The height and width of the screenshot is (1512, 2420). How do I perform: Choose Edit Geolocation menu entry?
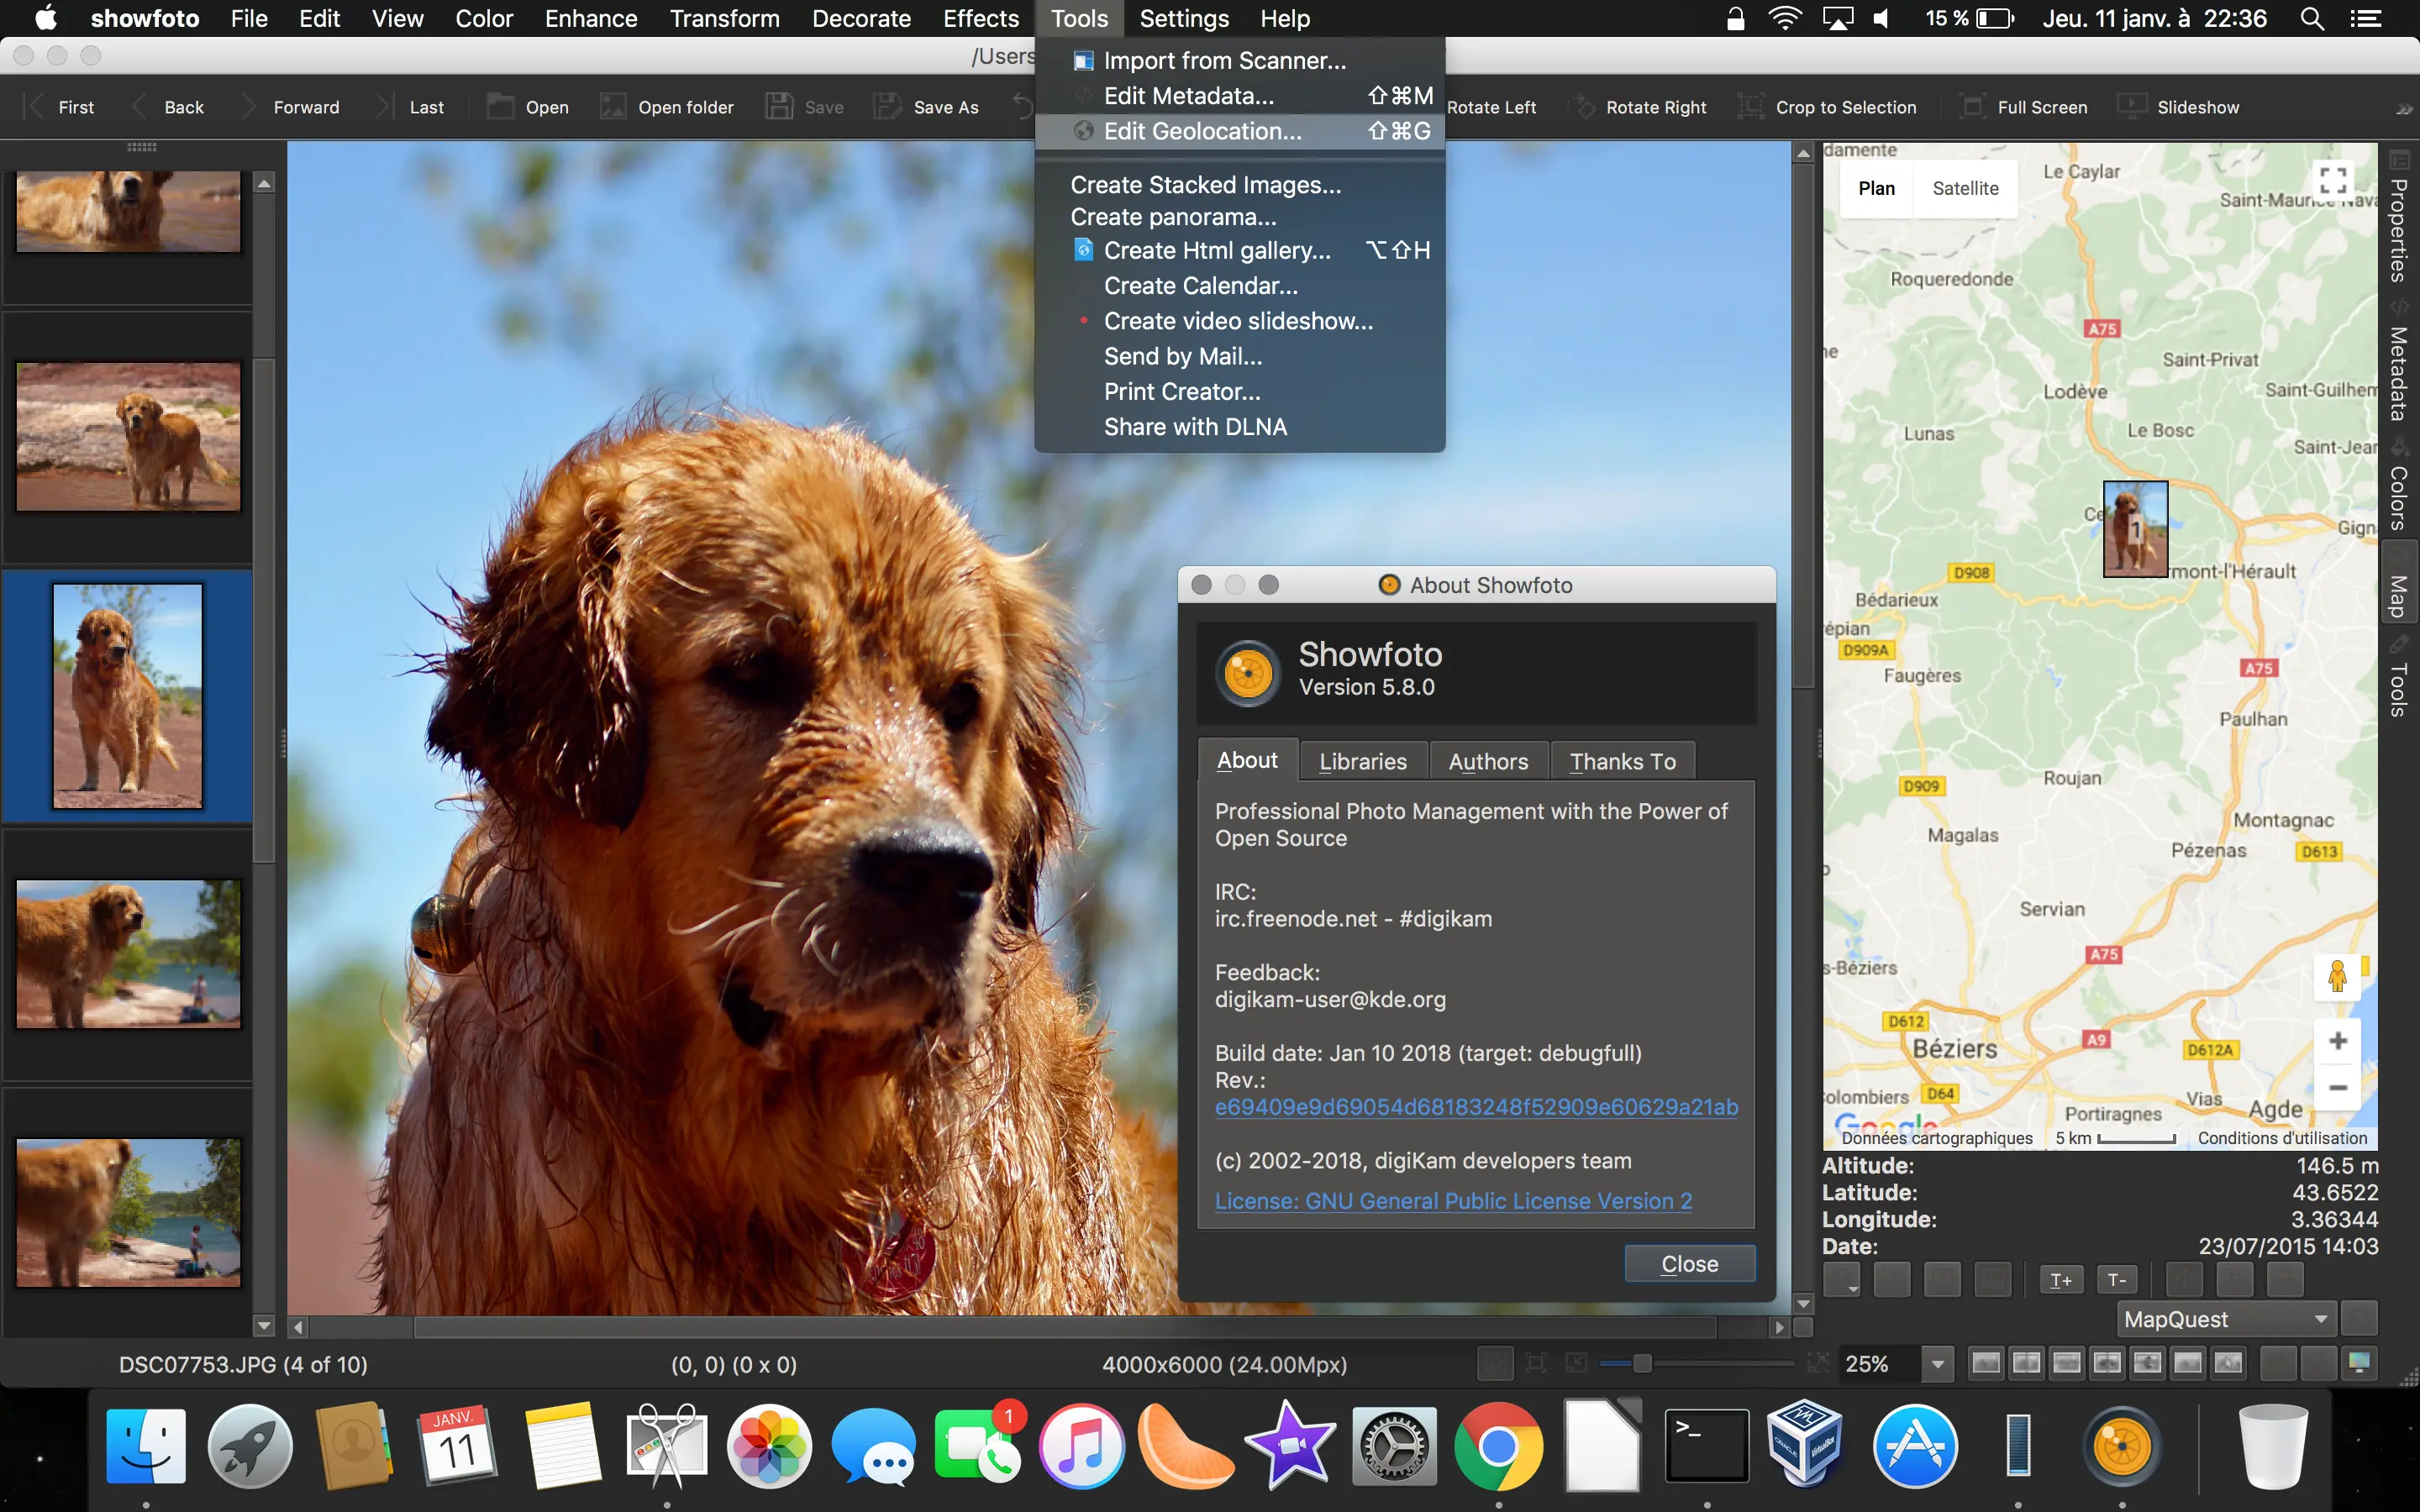coord(1240,131)
